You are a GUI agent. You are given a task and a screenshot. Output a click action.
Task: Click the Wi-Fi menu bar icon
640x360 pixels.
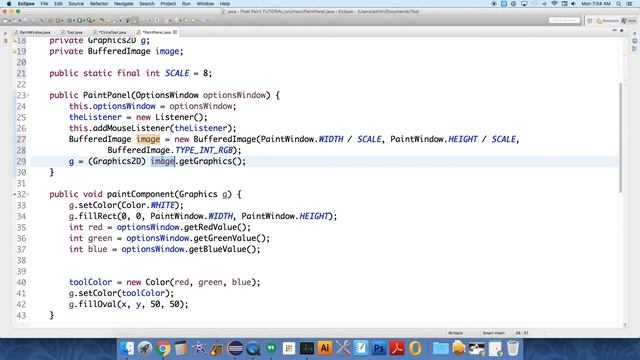pos(554,4)
